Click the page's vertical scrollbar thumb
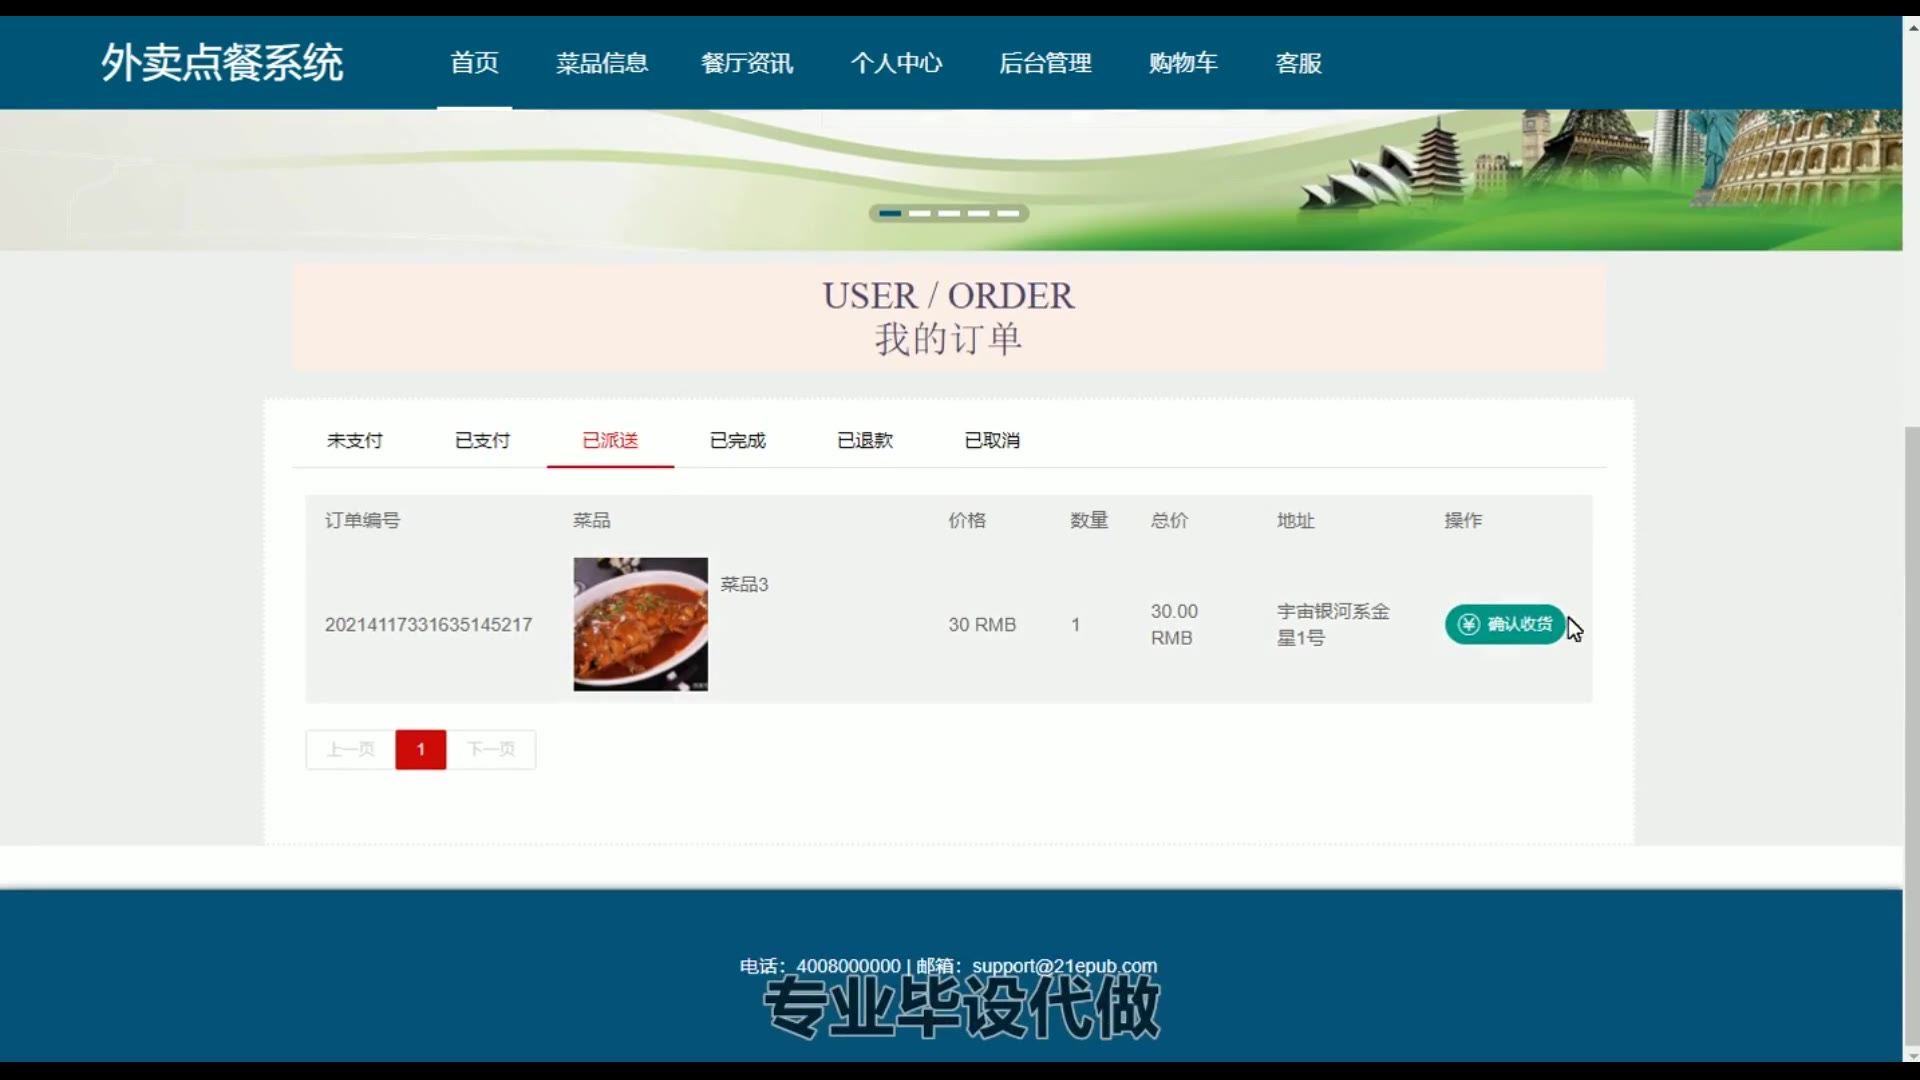The height and width of the screenshot is (1080, 1920). (1911, 735)
